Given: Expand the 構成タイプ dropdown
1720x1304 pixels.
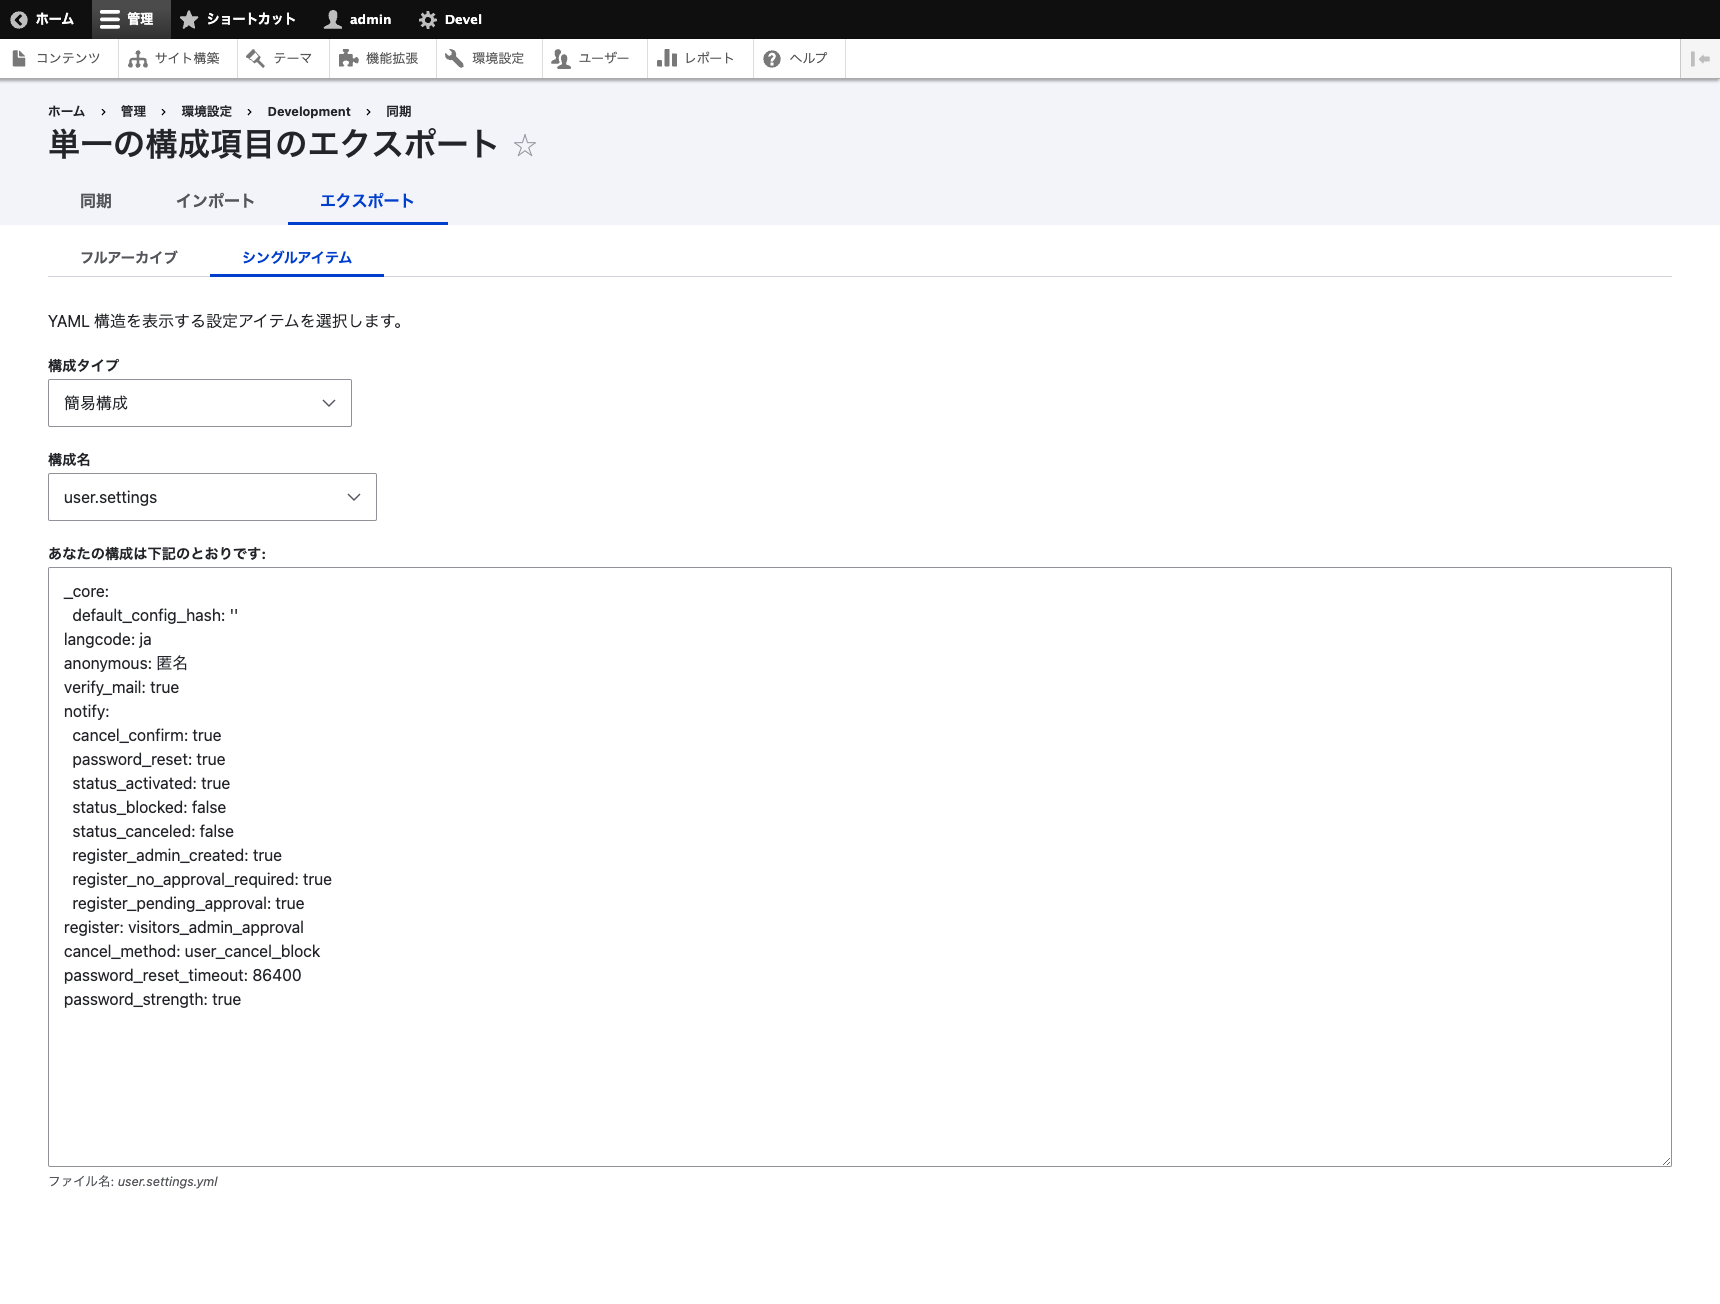Looking at the screenshot, I should tap(200, 403).
